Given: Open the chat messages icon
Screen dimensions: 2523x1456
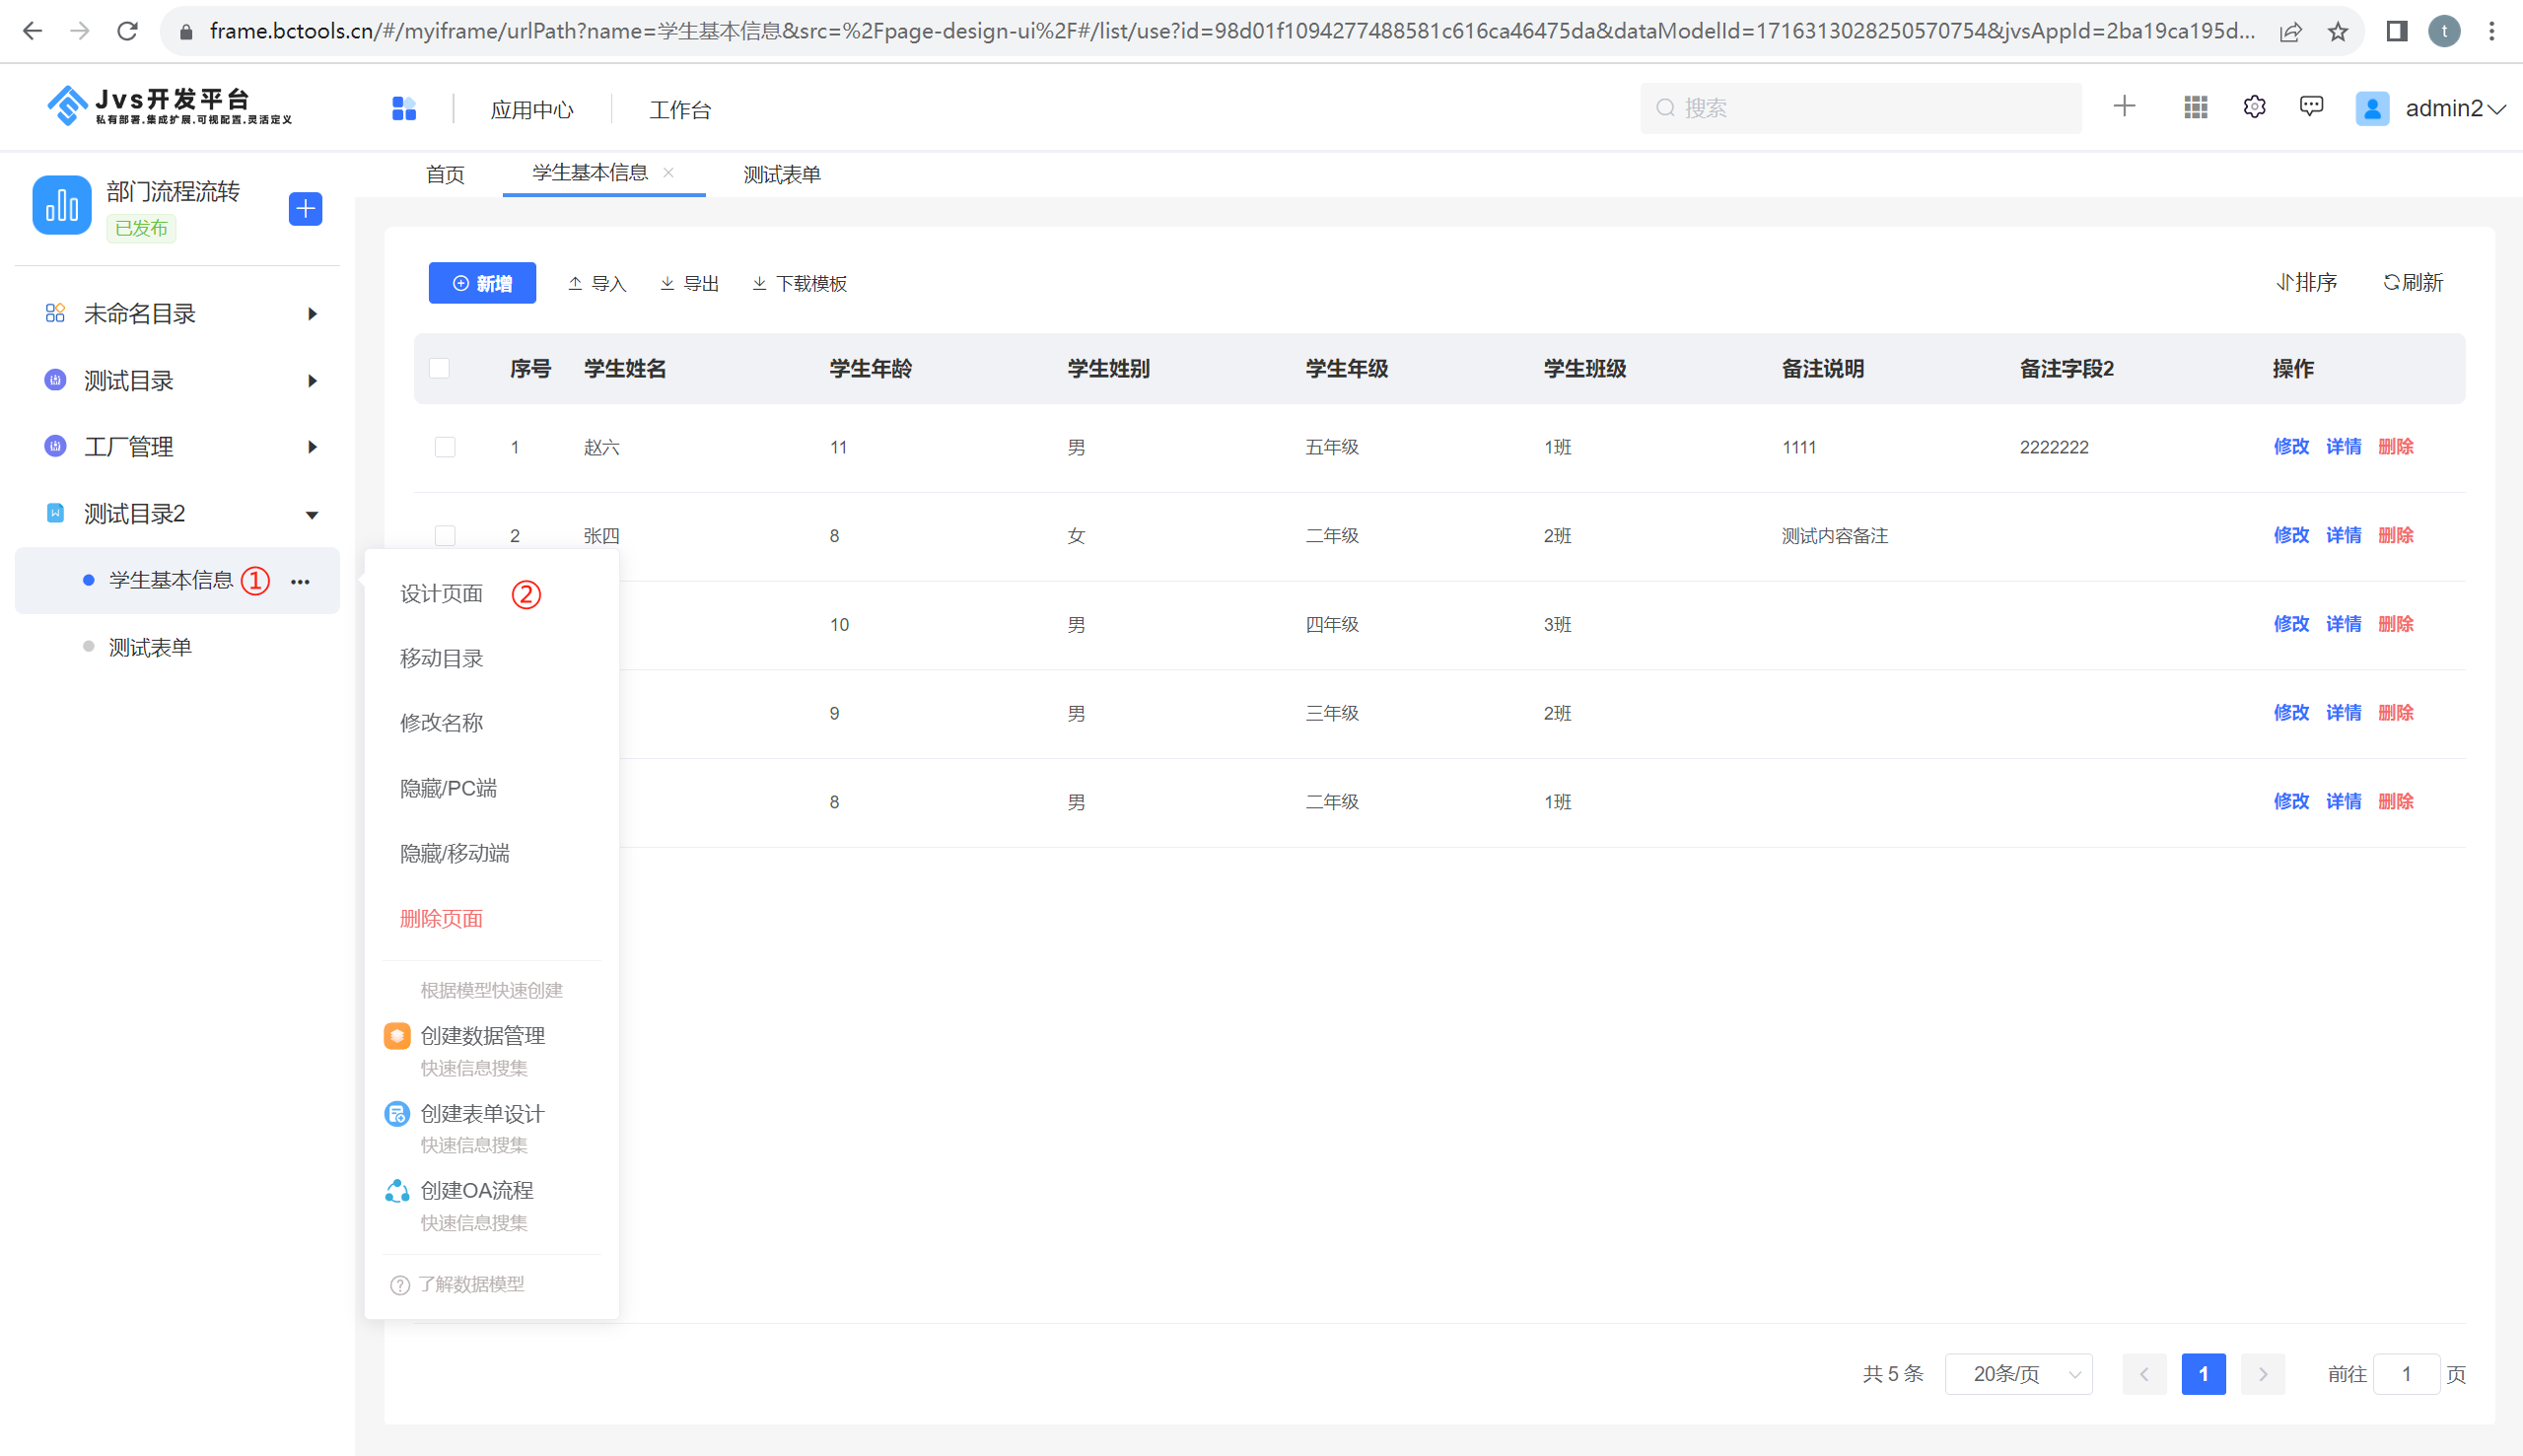Looking at the screenshot, I should (2311, 107).
